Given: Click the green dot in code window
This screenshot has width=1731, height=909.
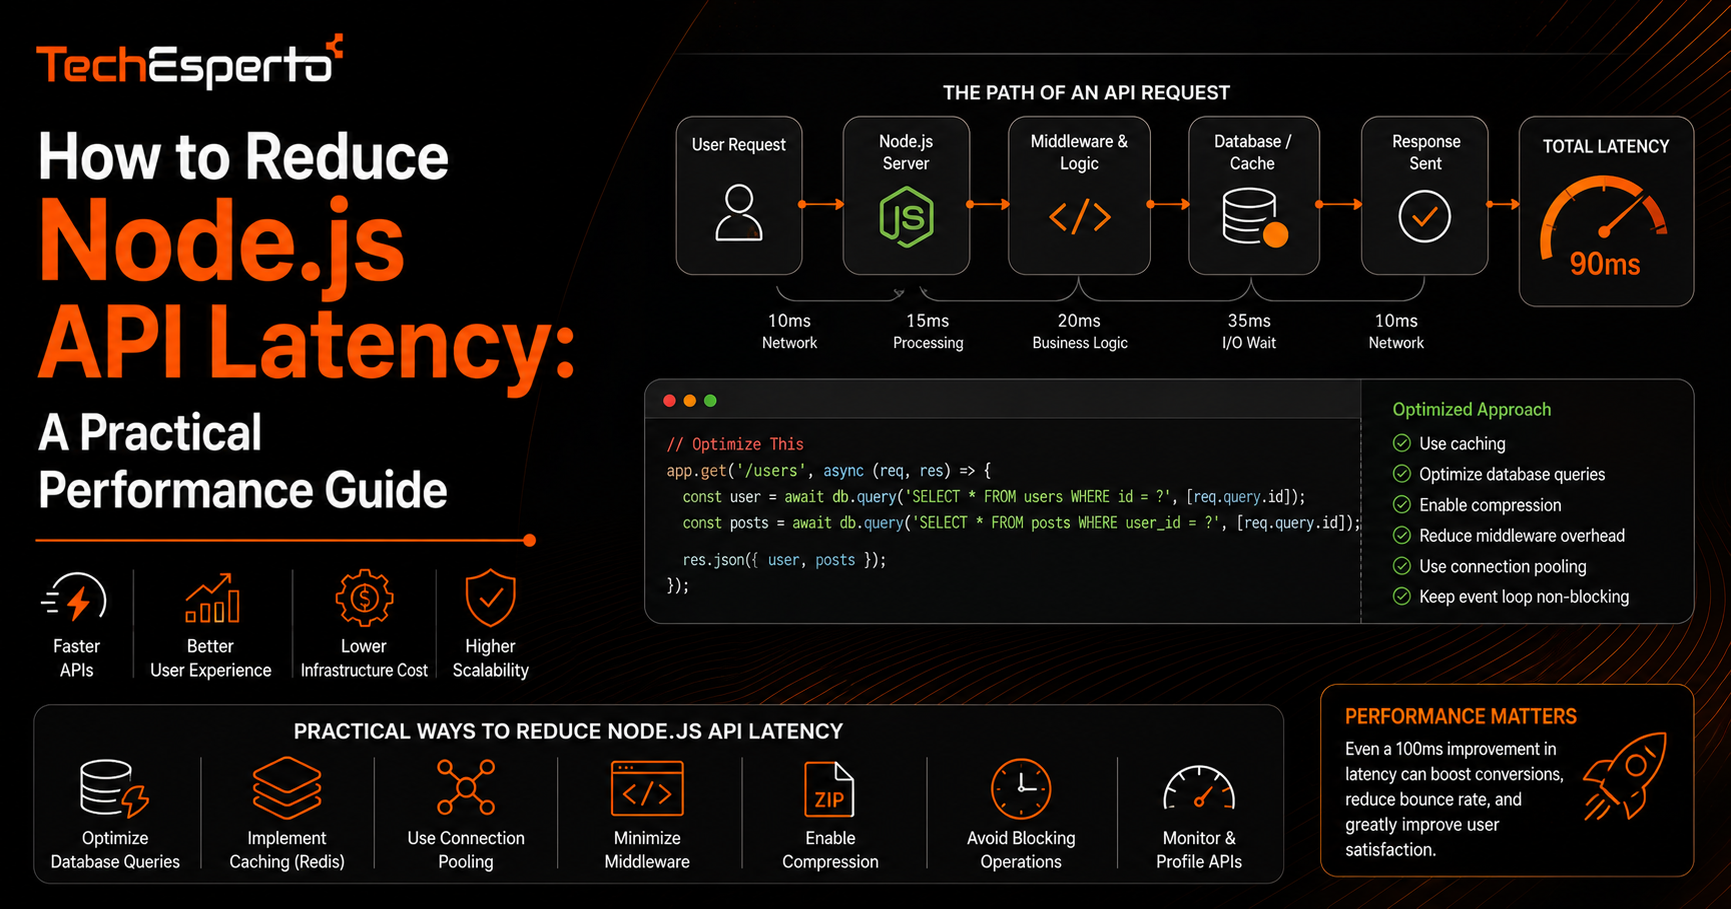Looking at the screenshot, I should tap(710, 401).
